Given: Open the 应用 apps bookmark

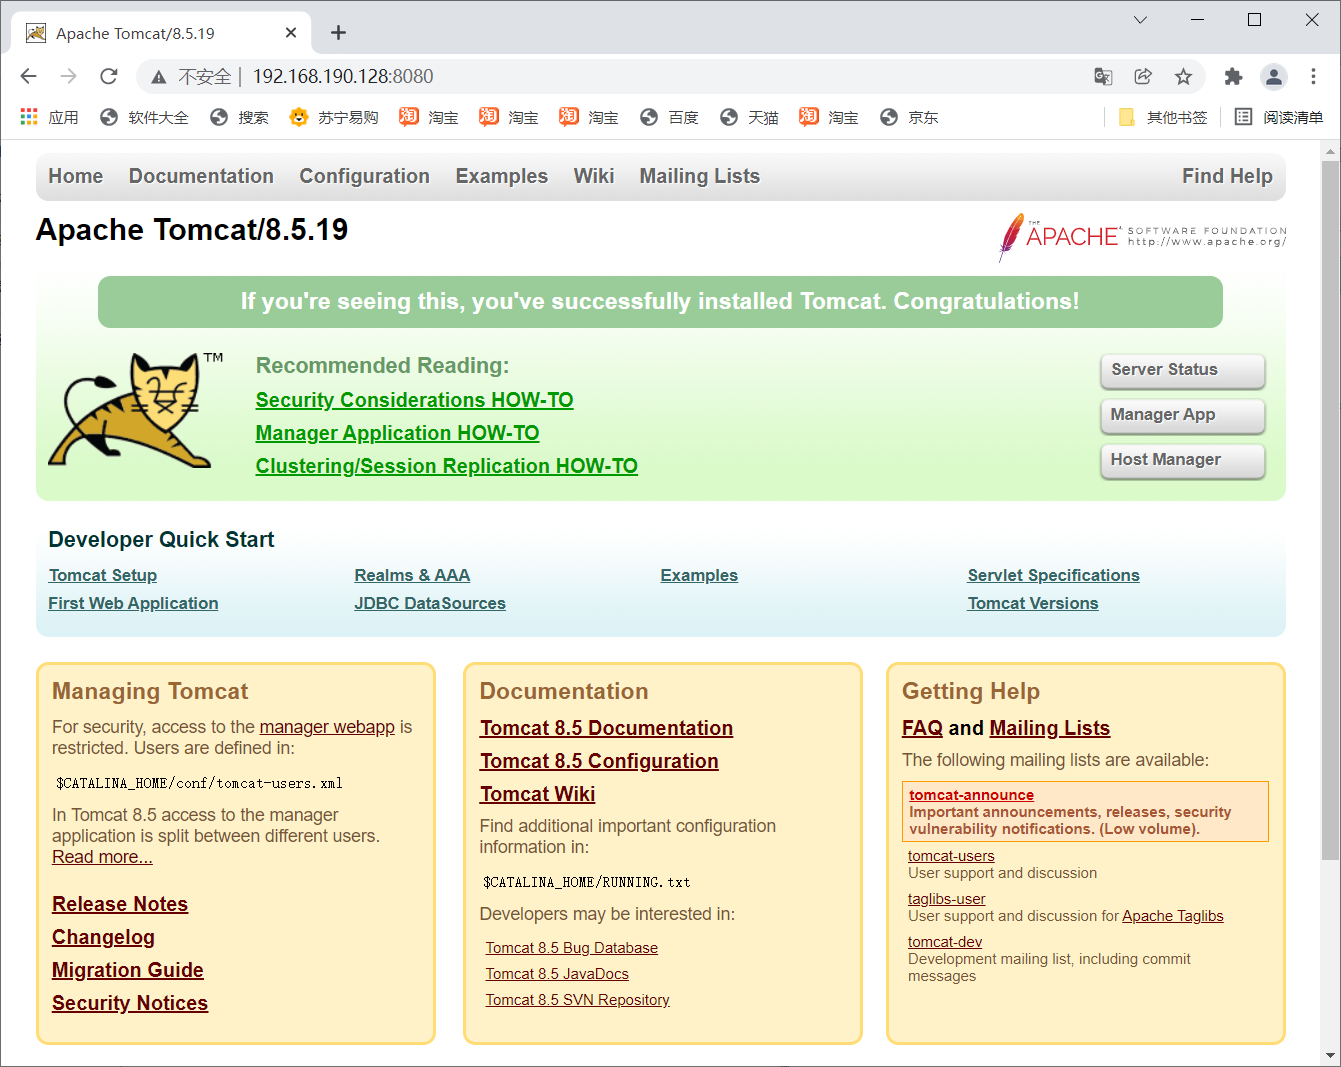Looking at the screenshot, I should (x=49, y=117).
